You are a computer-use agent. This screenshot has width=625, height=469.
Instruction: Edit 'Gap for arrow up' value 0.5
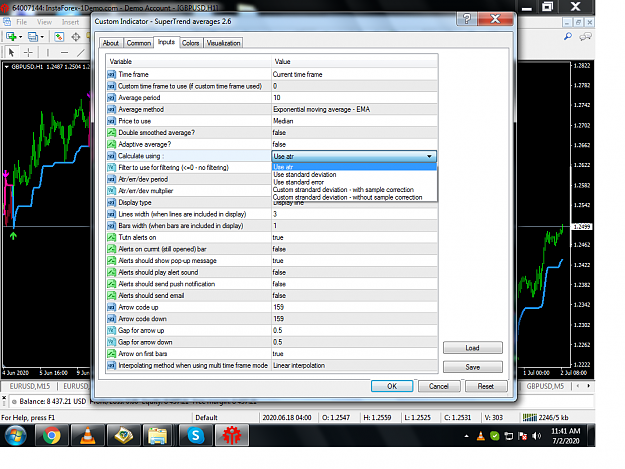354,330
